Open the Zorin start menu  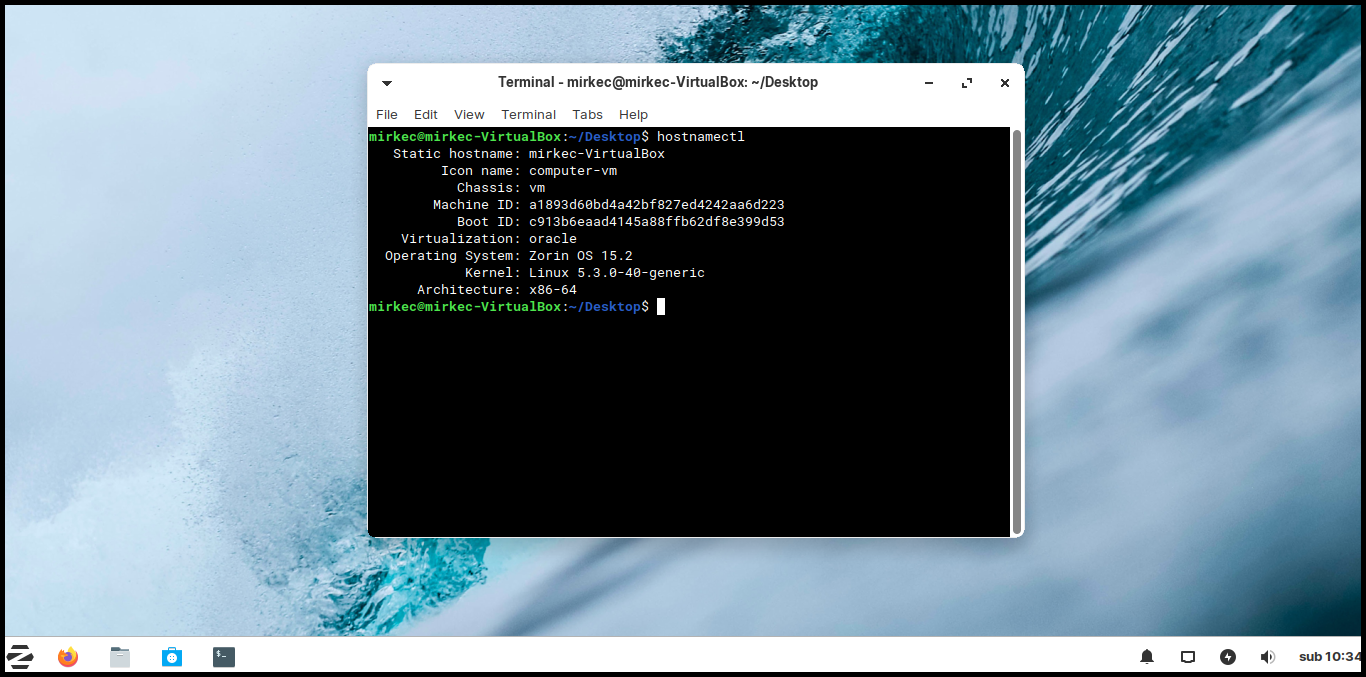[x=20, y=657]
